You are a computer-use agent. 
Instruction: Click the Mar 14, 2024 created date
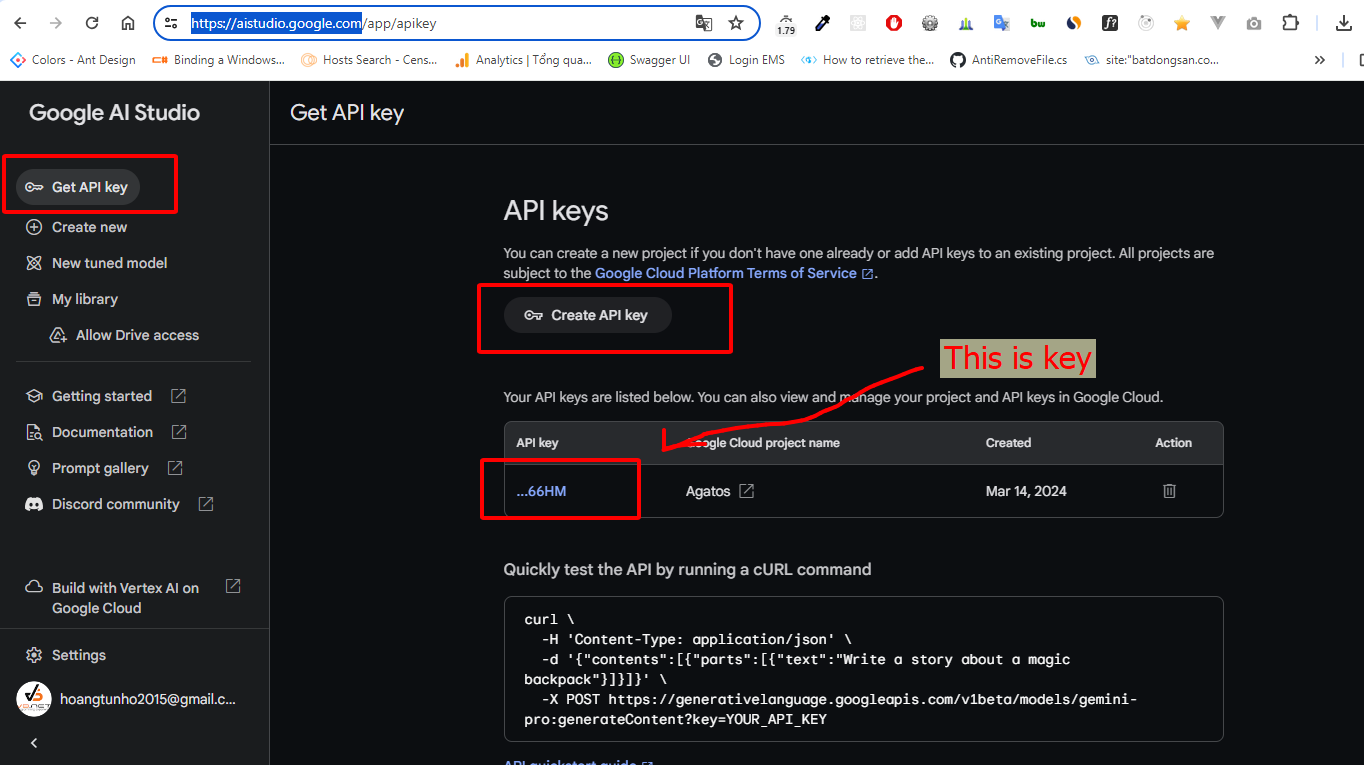(1026, 491)
